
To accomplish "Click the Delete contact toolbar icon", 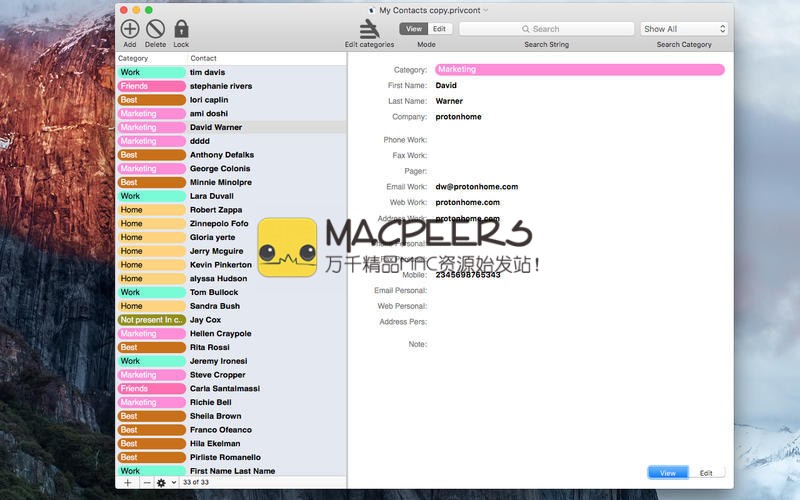I will pyautogui.click(x=155, y=29).
